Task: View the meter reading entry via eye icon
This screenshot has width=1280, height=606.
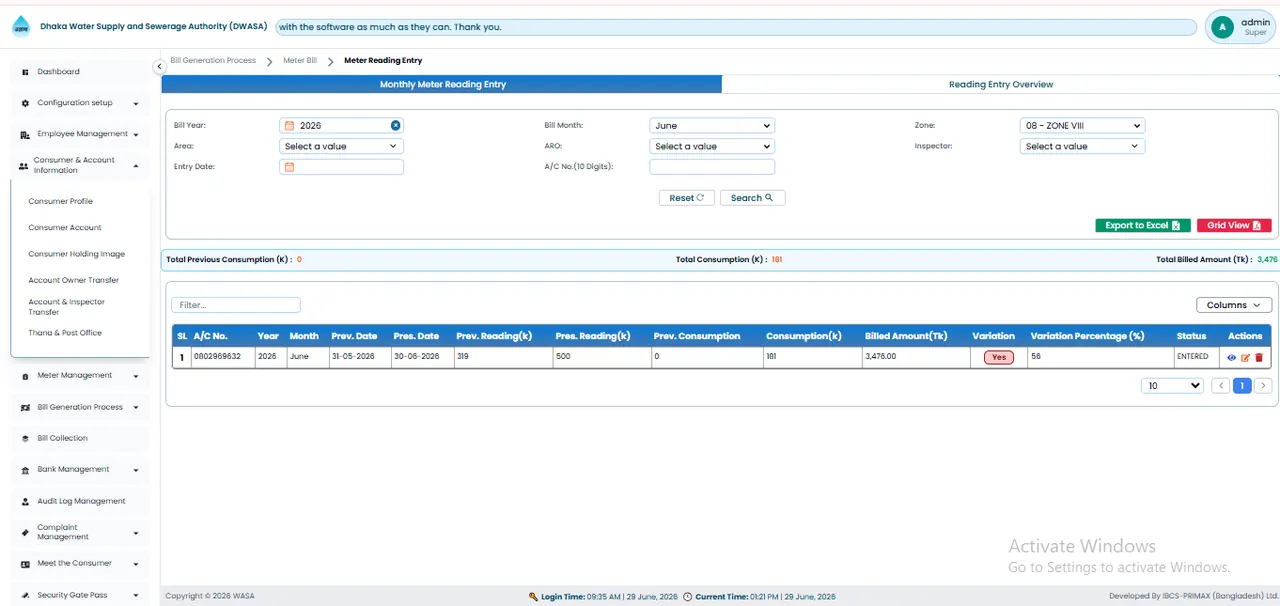Action: point(1231,357)
